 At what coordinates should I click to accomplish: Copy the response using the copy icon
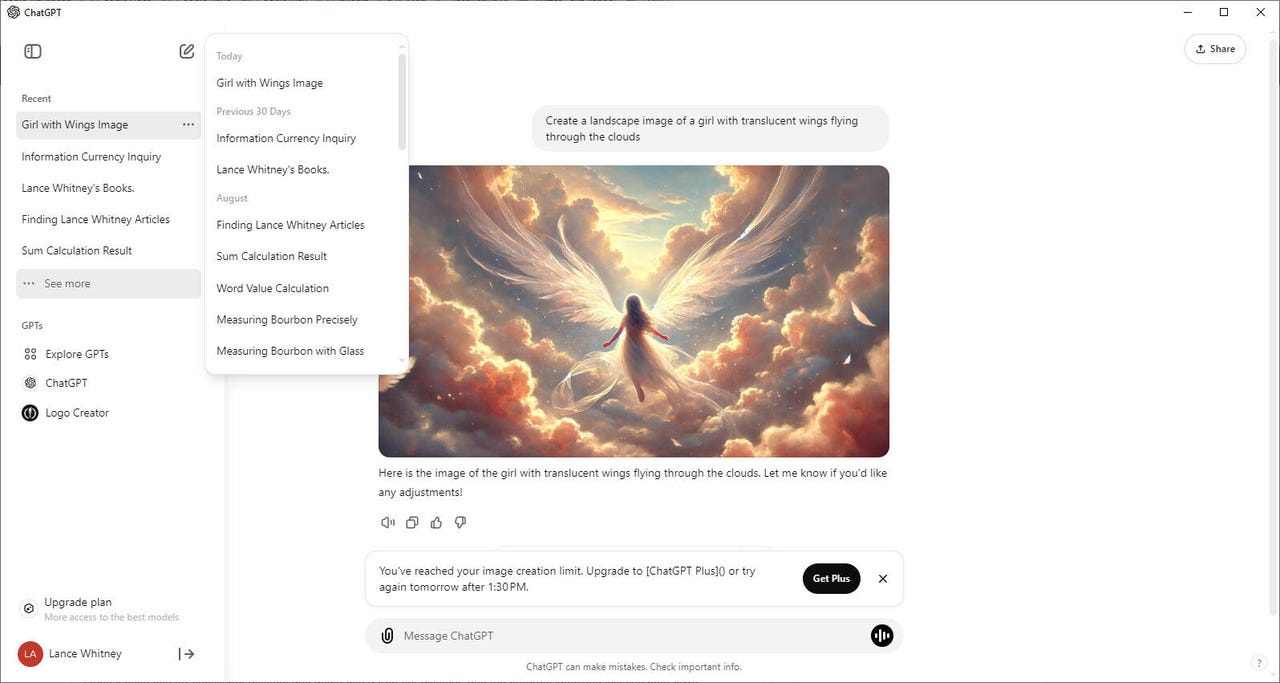412,522
